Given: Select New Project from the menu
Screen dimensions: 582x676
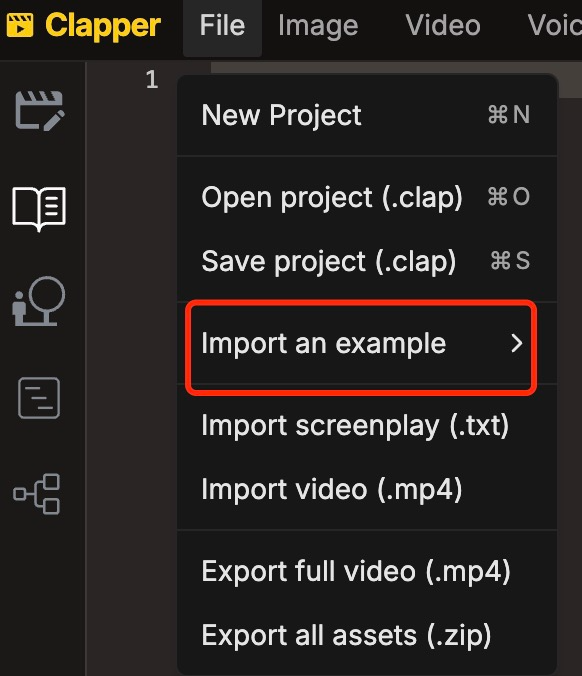Looking at the screenshot, I should point(366,115).
